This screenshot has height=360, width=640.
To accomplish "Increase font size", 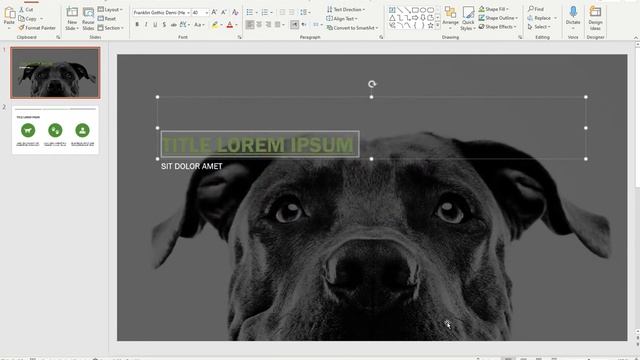I will 214,13.
